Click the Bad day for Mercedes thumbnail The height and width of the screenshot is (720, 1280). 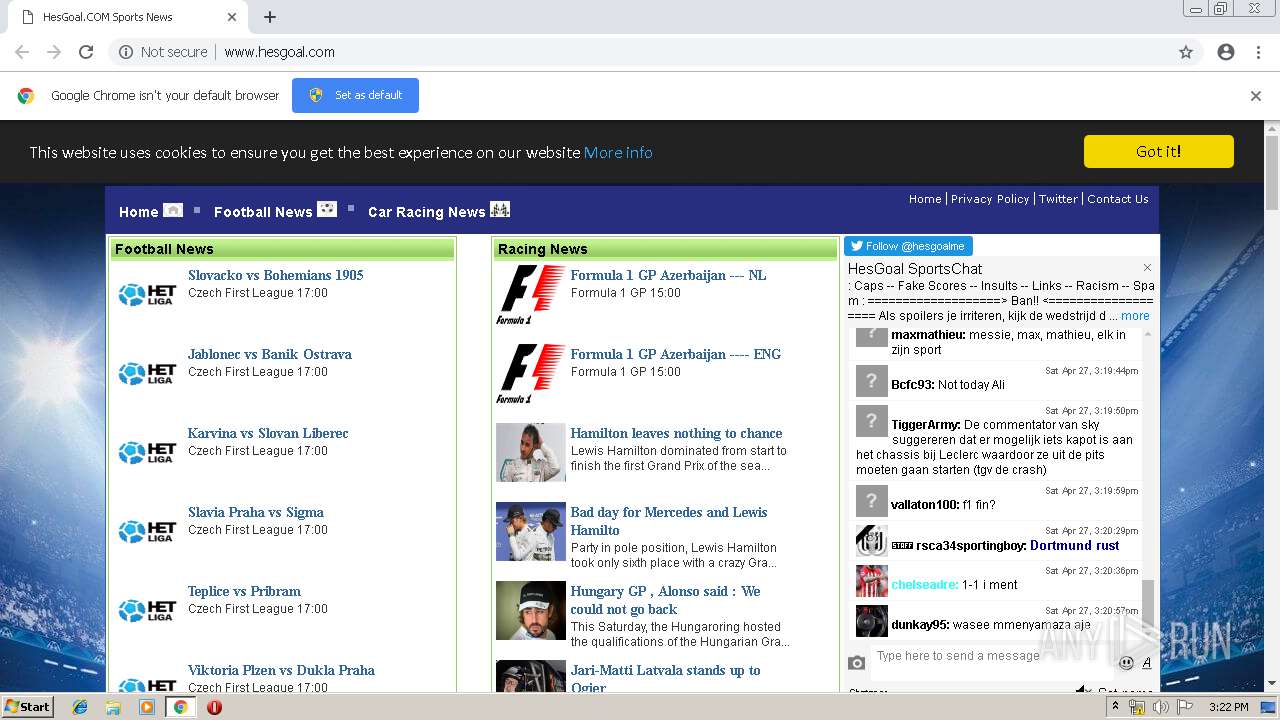531,531
